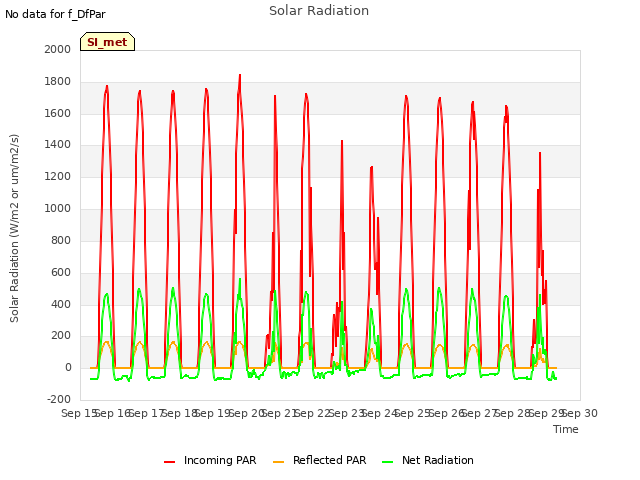
Task: Click the 1600 y-axis tick label
Action: tap(58, 113)
